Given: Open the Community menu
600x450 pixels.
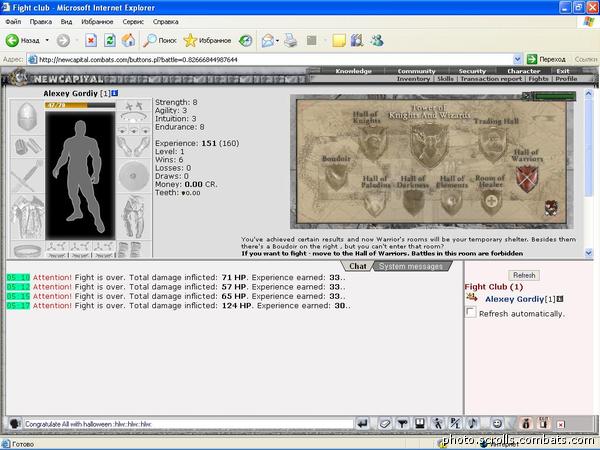Looking at the screenshot, I should click(x=416, y=71).
